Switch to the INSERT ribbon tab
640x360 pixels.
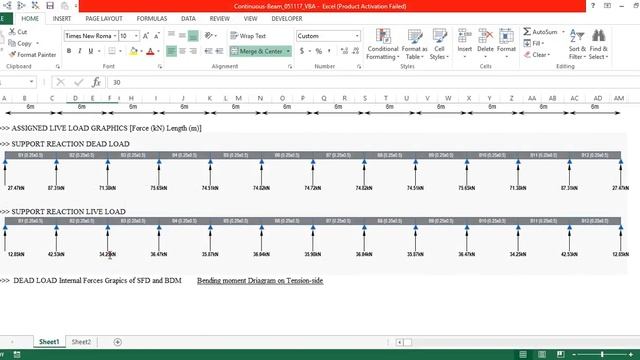[62, 19]
